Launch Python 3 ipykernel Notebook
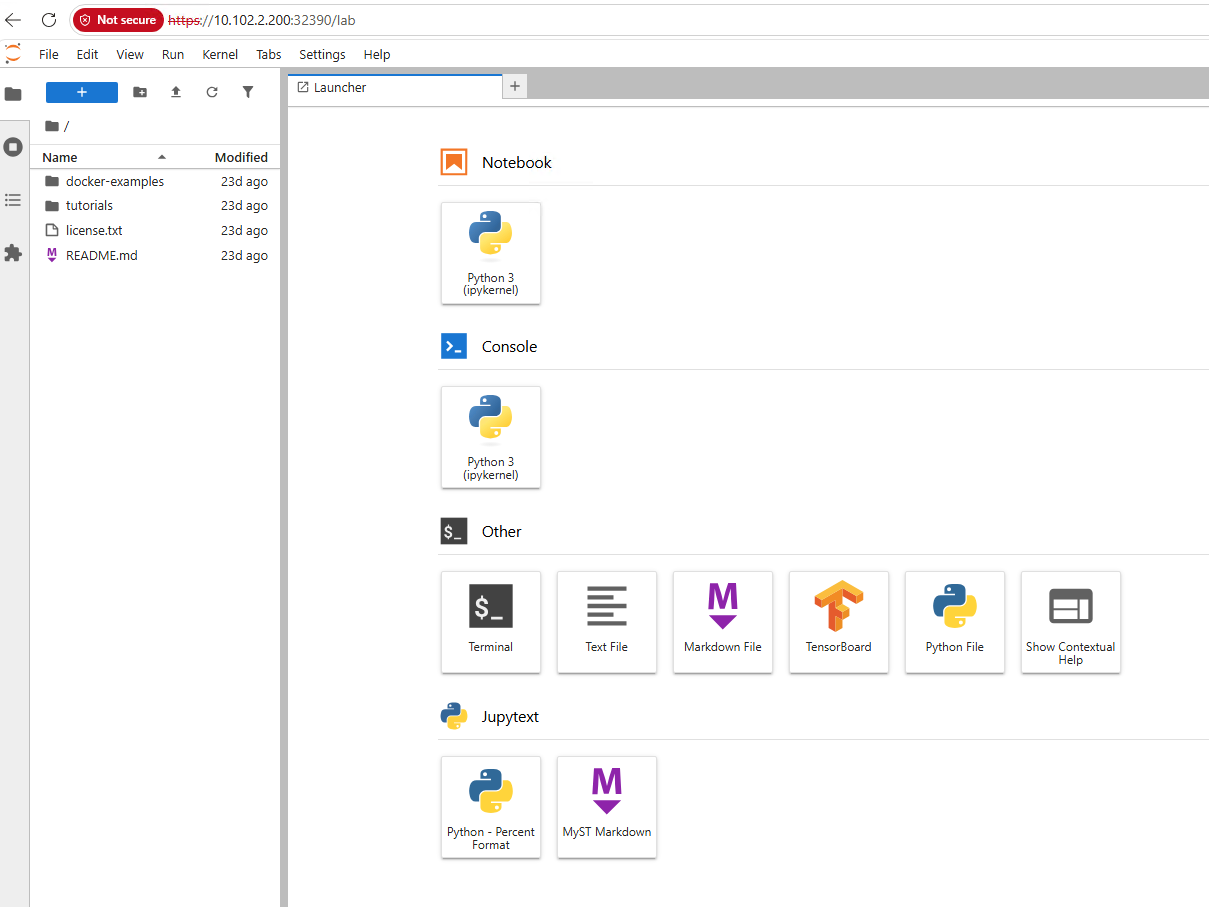The width and height of the screenshot is (1209, 907). (491, 253)
